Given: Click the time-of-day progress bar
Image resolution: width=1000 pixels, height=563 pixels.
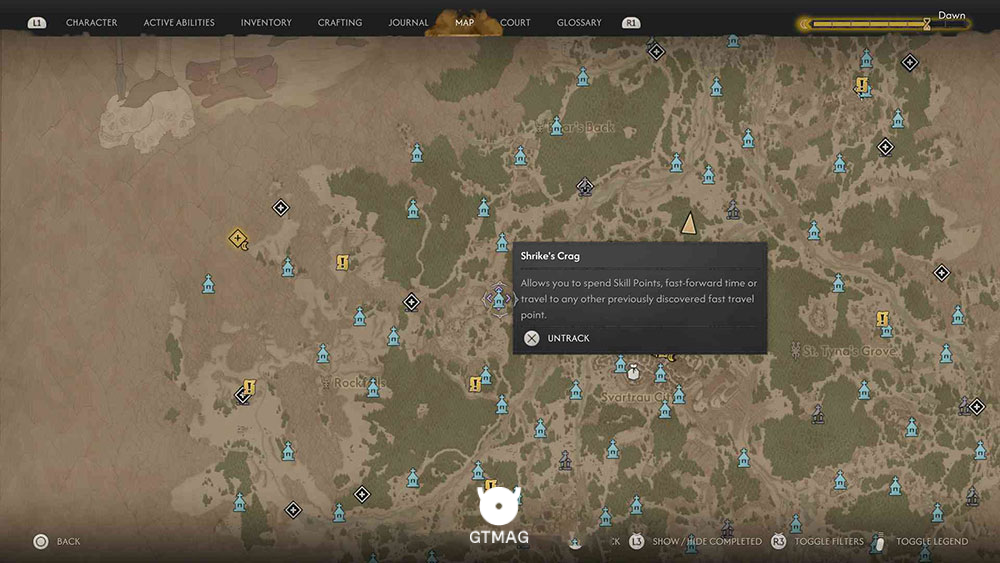Looking at the screenshot, I should [x=884, y=24].
